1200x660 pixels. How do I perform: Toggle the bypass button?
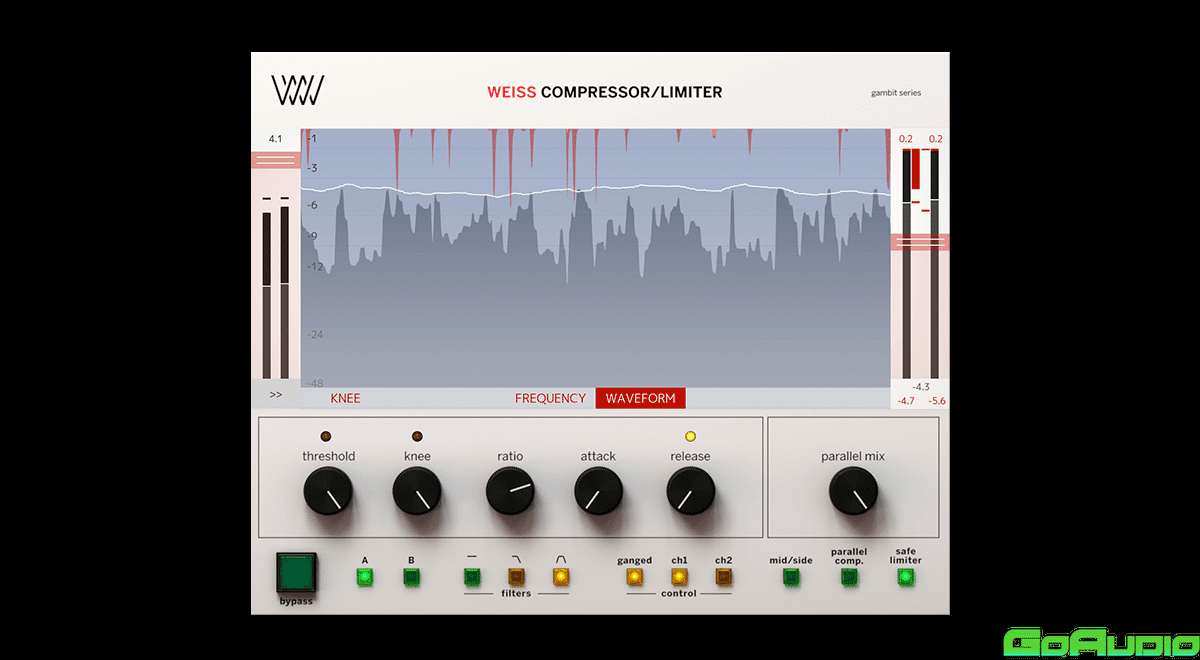296,572
